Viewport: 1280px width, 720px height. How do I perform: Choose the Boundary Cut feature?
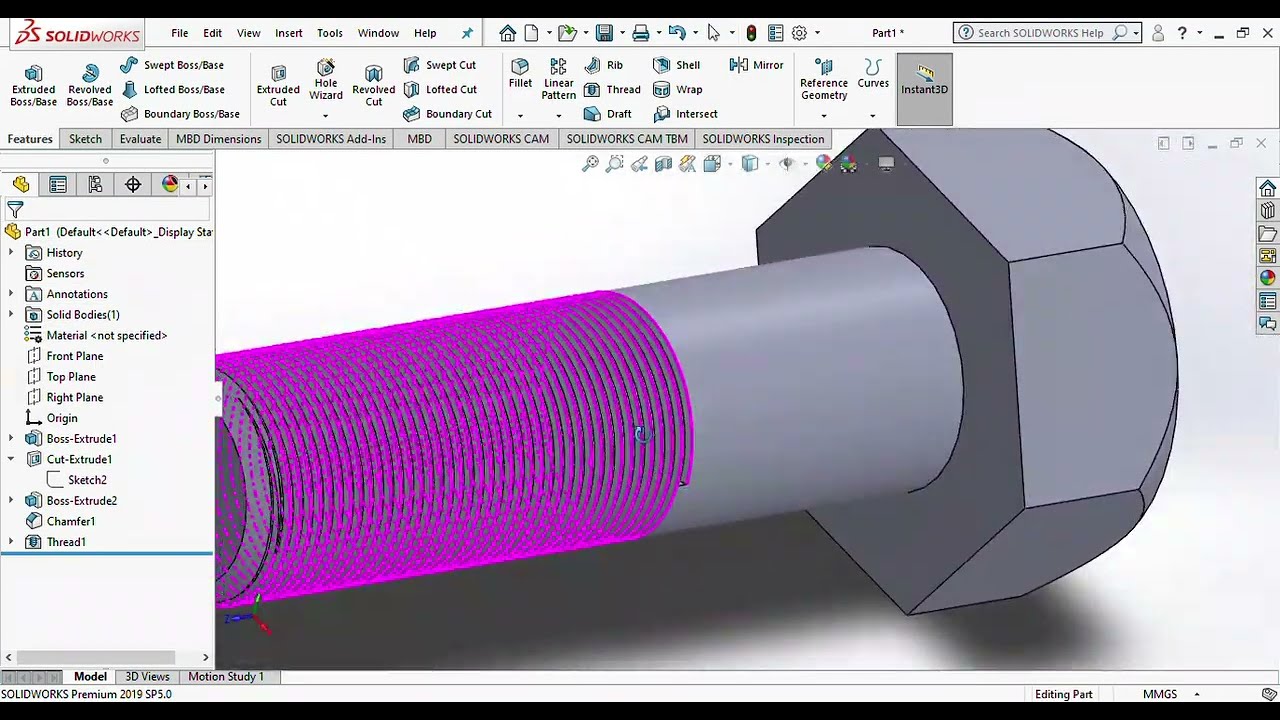click(x=447, y=114)
